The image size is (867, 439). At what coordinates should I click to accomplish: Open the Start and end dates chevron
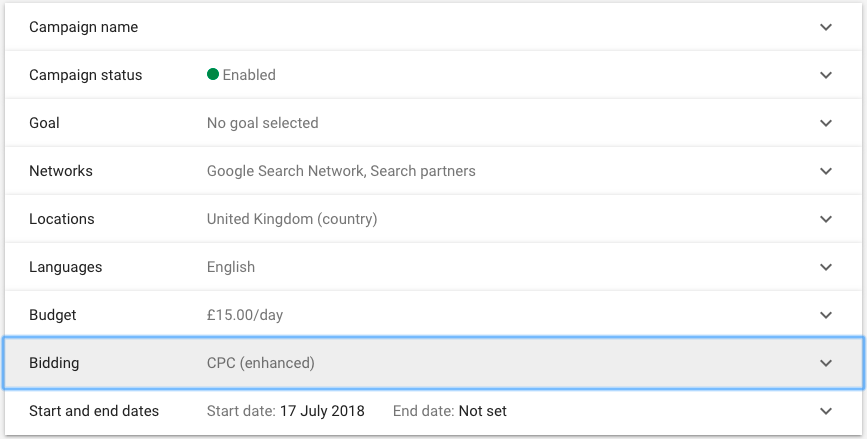[x=826, y=411]
